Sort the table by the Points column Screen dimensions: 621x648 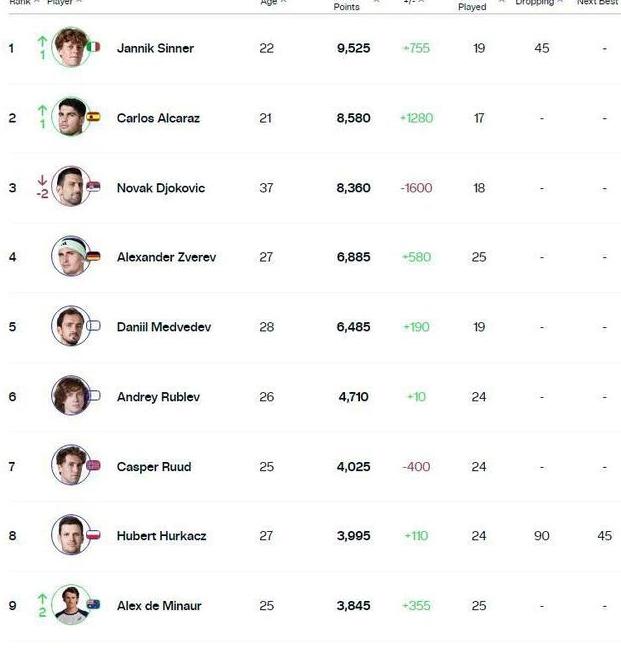point(347,6)
